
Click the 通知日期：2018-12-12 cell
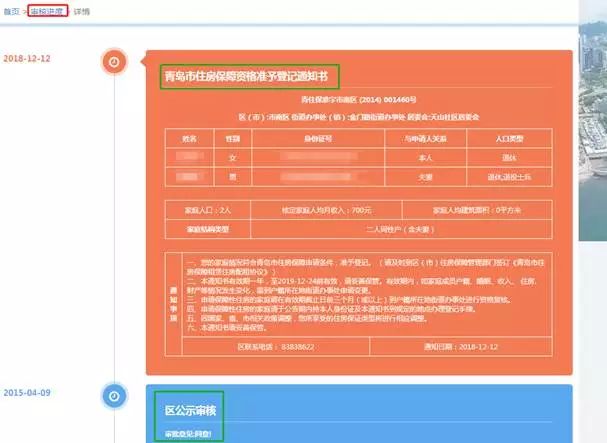pyautogui.click(x=461, y=347)
